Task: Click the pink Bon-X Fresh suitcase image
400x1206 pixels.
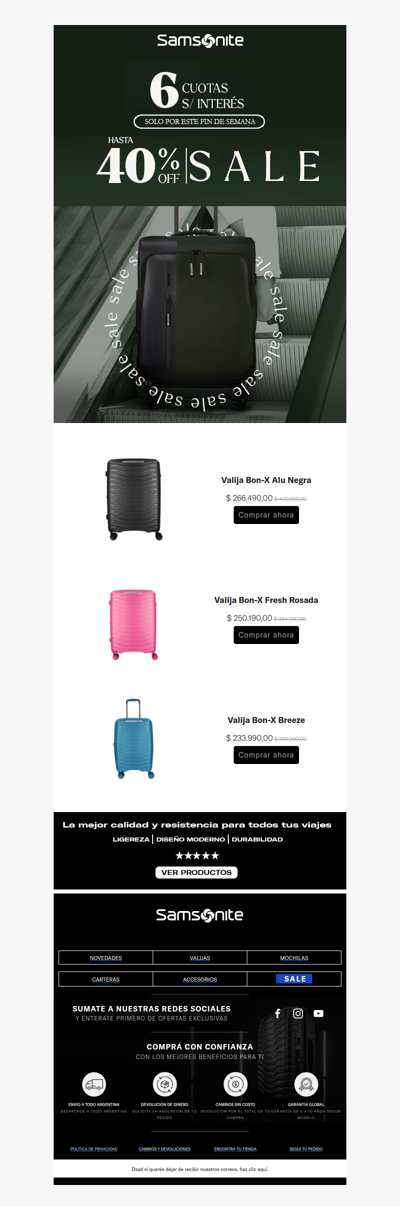Action: [133, 625]
